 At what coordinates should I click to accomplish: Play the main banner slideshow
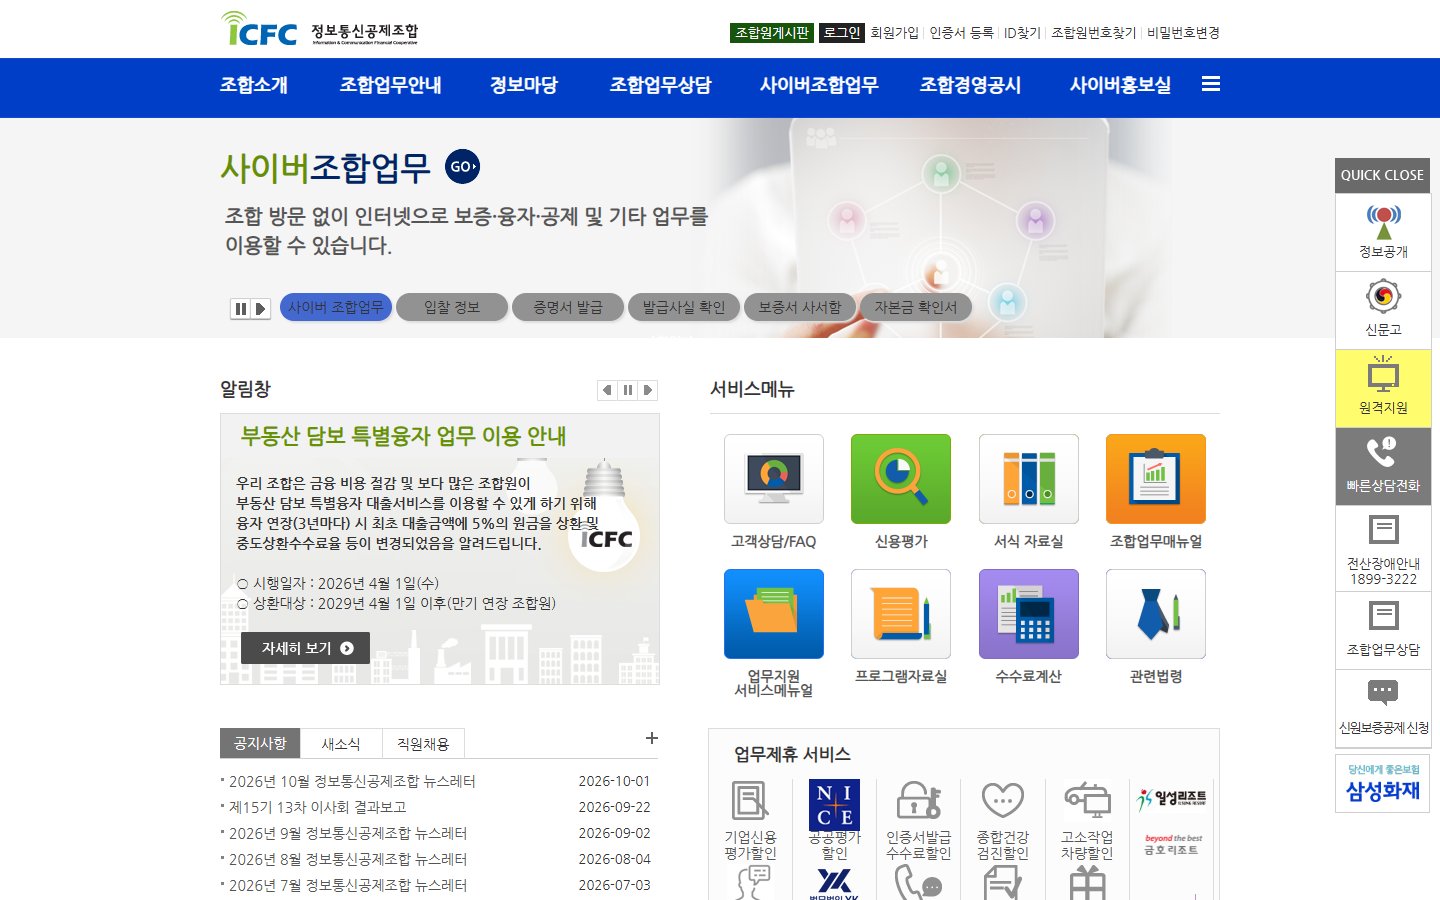pyautogui.click(x=261, y=309)
